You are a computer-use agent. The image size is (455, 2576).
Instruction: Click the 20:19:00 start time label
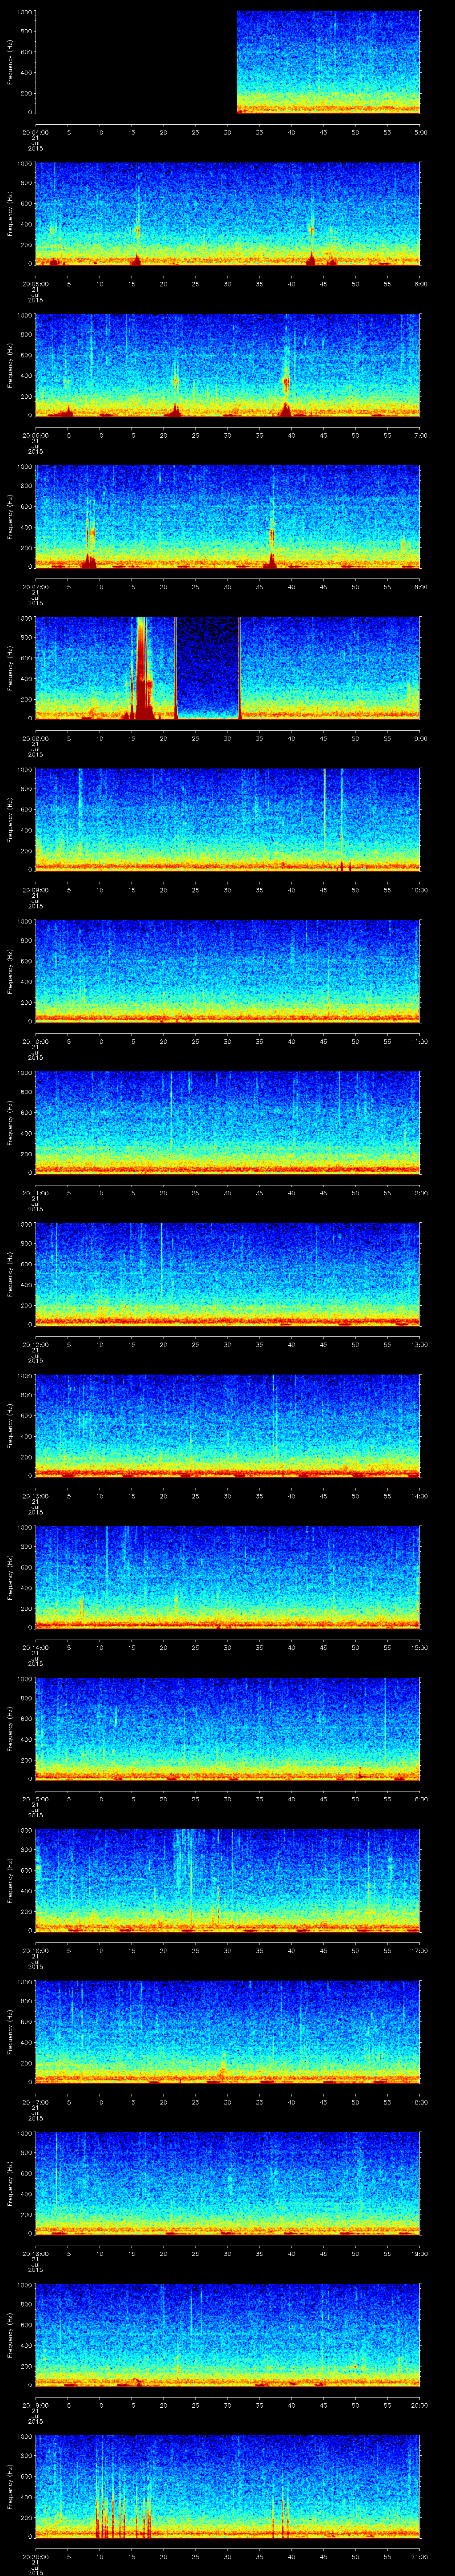35,2404
